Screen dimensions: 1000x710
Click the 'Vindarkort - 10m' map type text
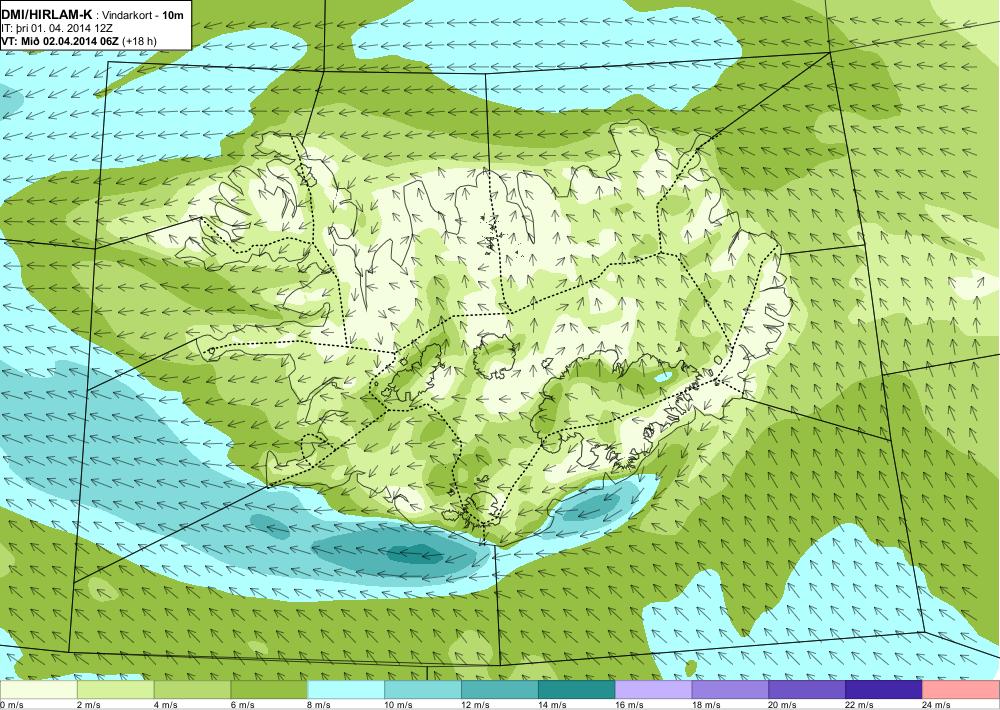click(x=144, y=15)
